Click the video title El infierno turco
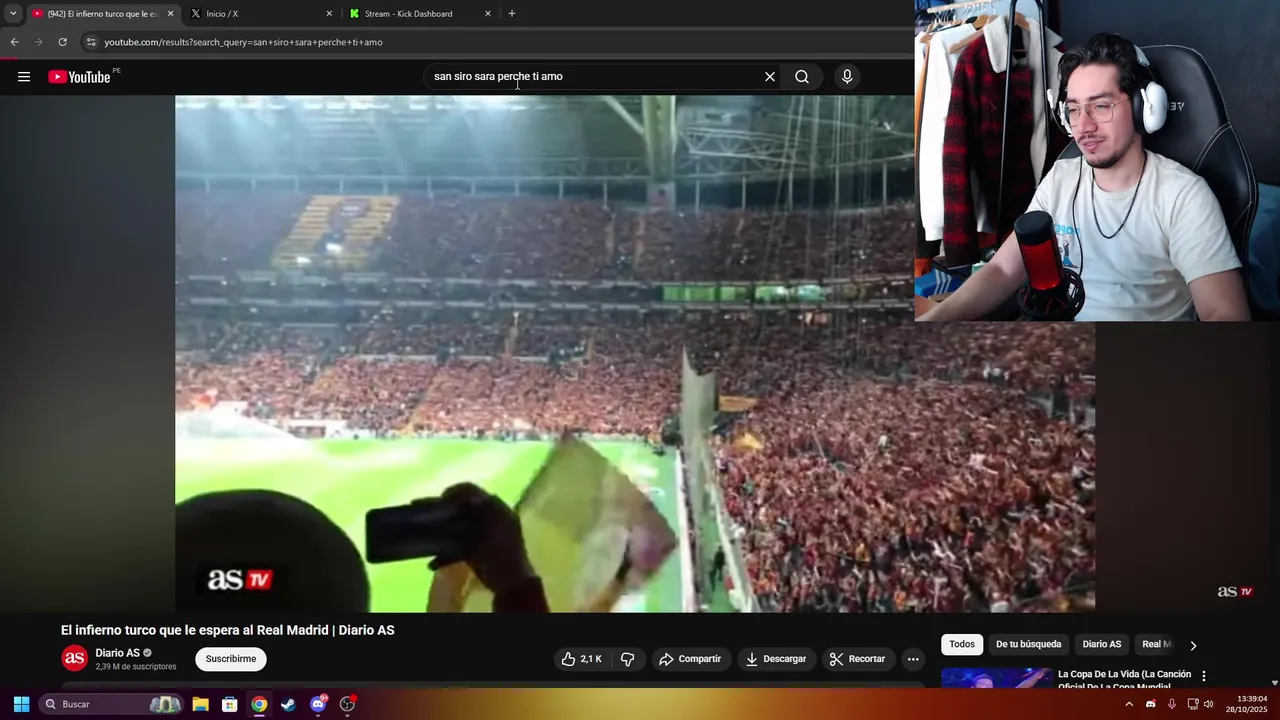1280x720 pixels. tap(228, 630)
